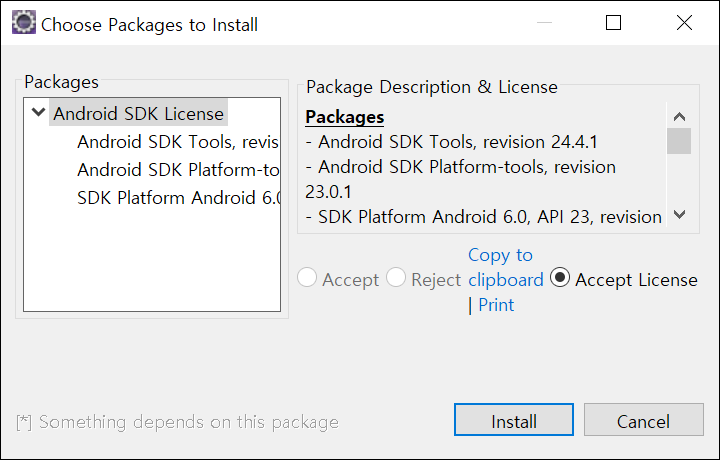The image size is (720, 460).
Task: Select the Android SDK Platform-tools package row
Action: pyautogui.click(x=178, y=170)
